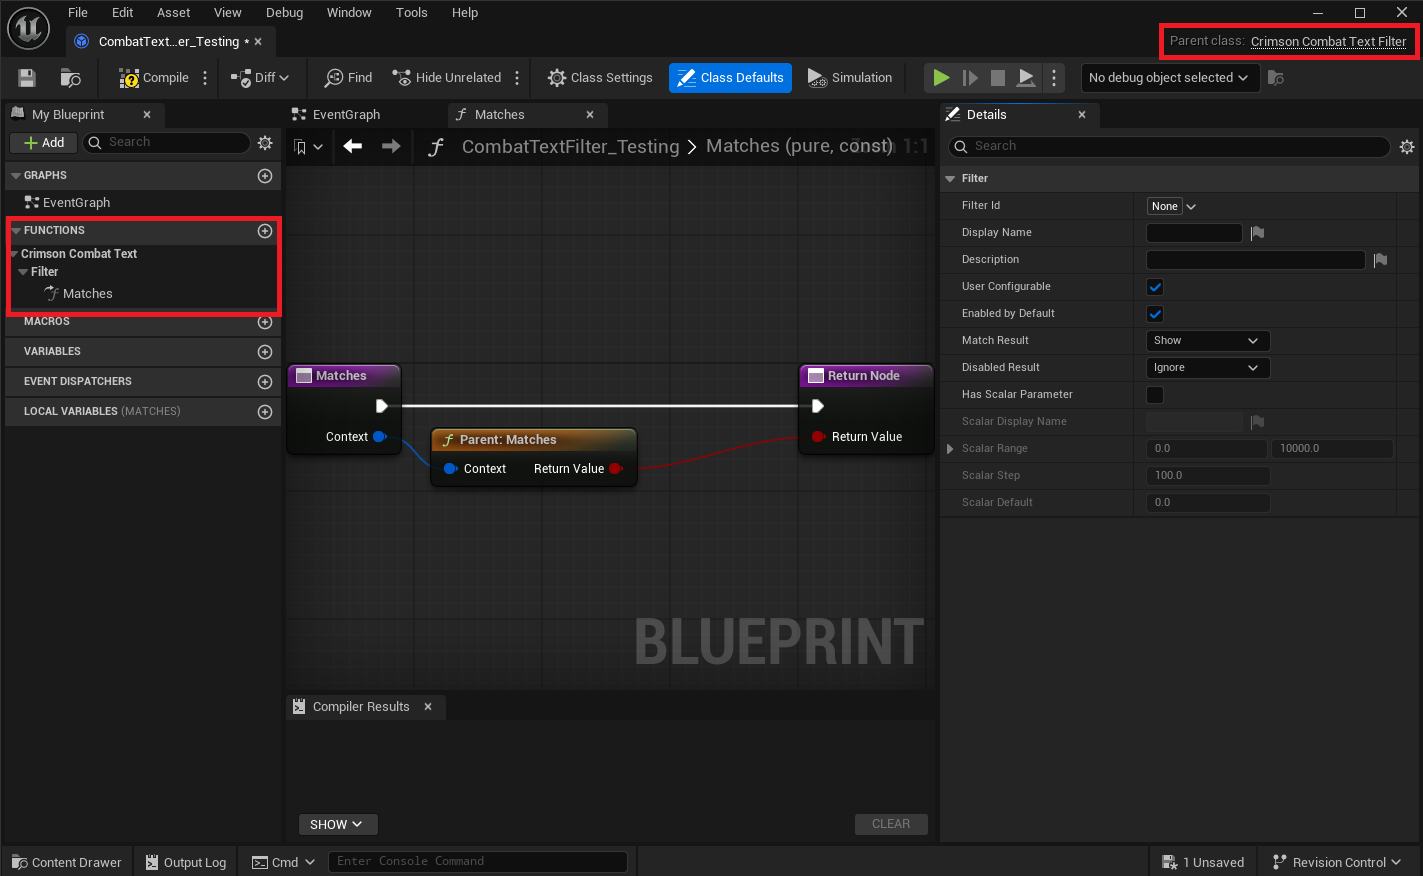Click the Stop playback button

(x=998, y=78)
